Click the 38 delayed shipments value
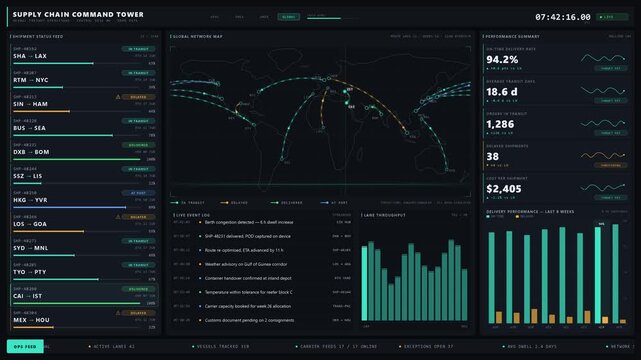This screenshot has width=641, height=360. click(493, 157)
